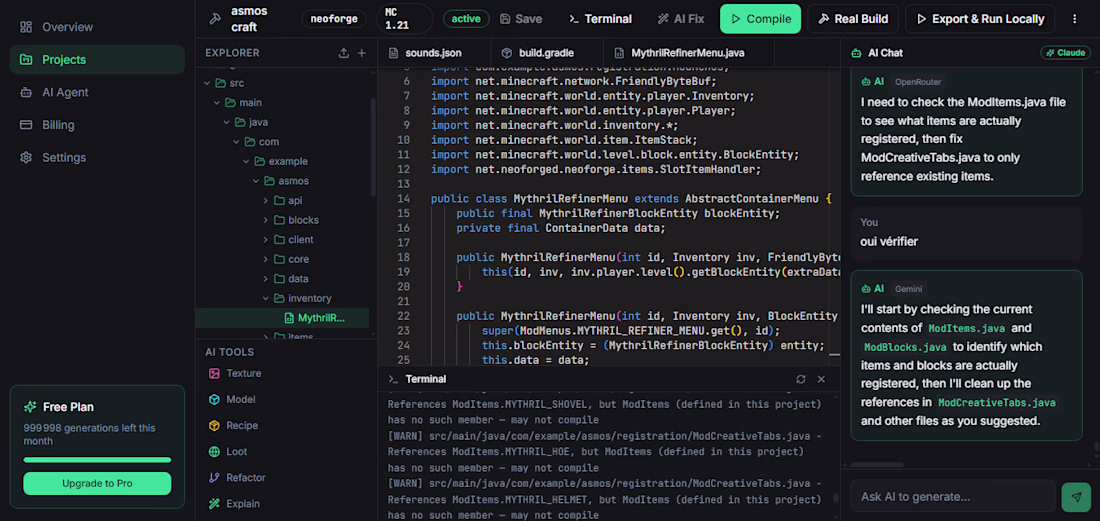The height and width of the screenshot is (521, 1100).
Task: Click the MC 1.21 version badge
Action: [x=405, y=19]
